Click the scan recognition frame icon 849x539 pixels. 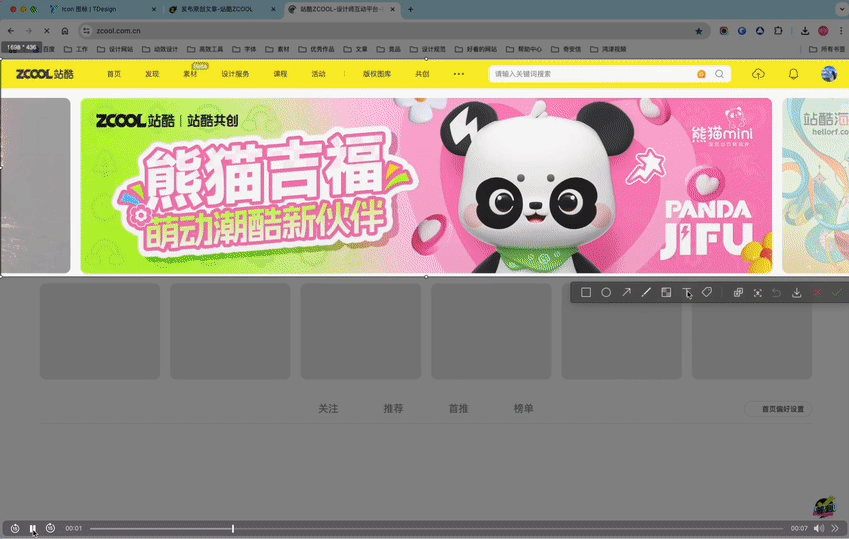point(757,293)
